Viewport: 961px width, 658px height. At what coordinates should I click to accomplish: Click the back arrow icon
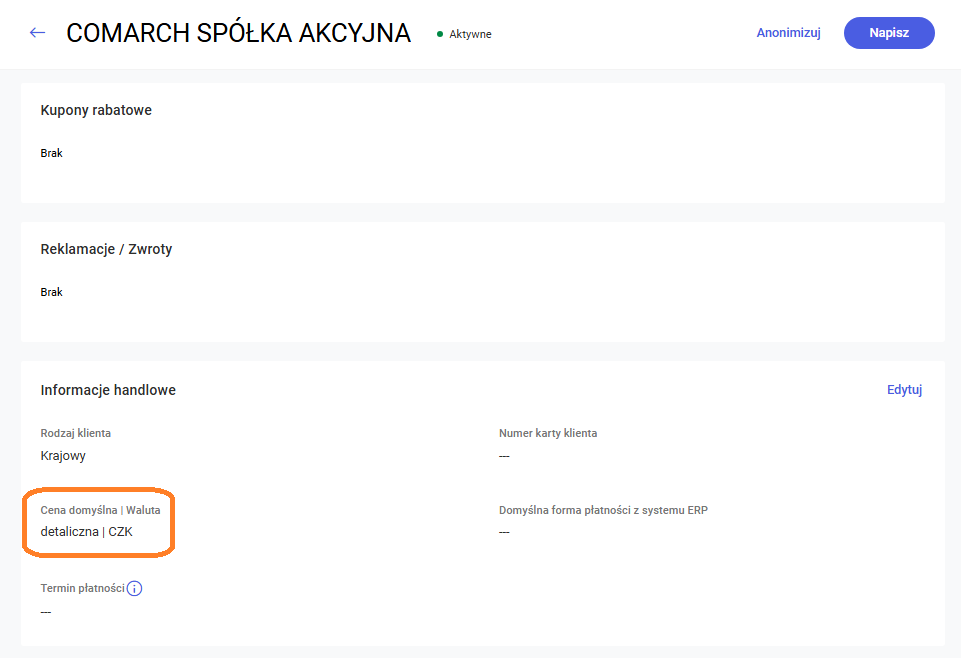coord(37,33)
